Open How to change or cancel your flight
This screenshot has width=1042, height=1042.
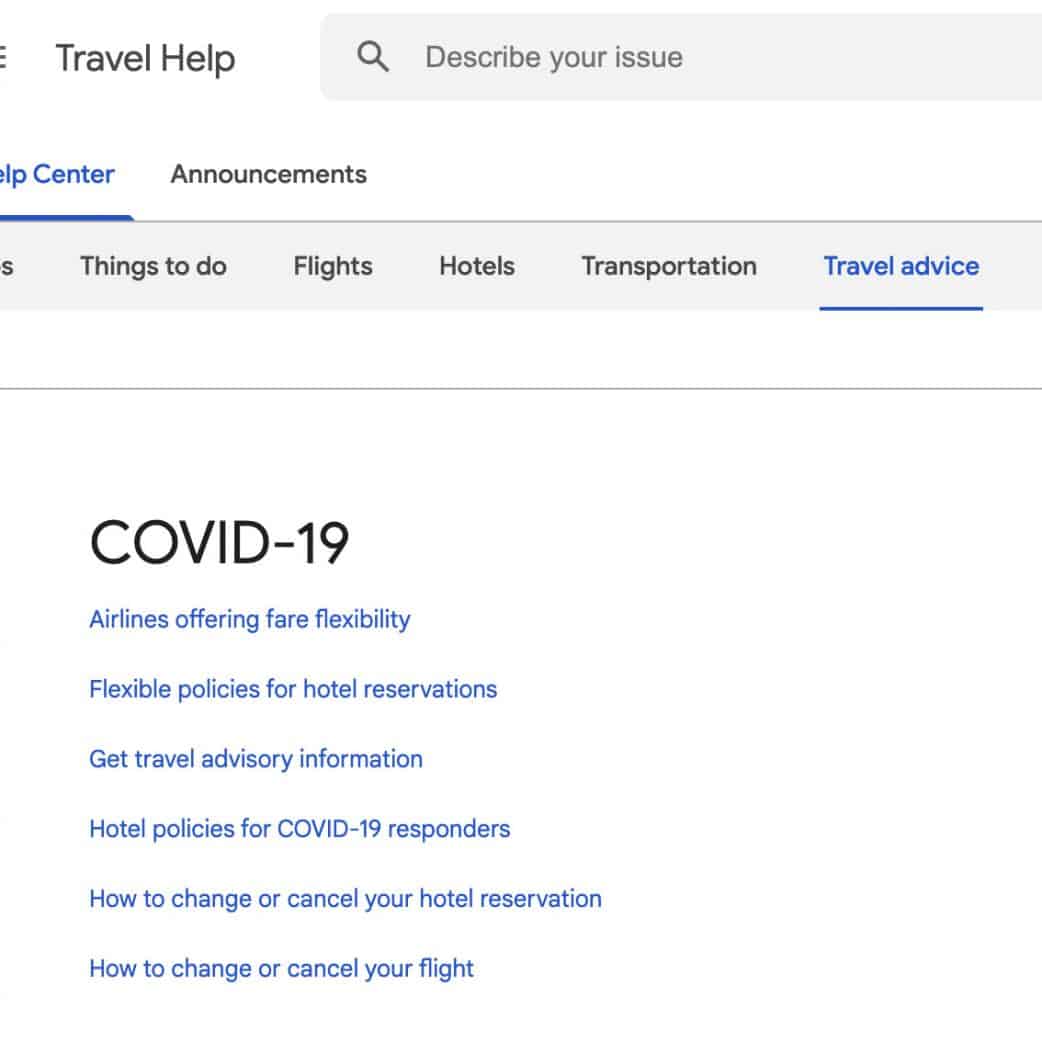point(282,969)
